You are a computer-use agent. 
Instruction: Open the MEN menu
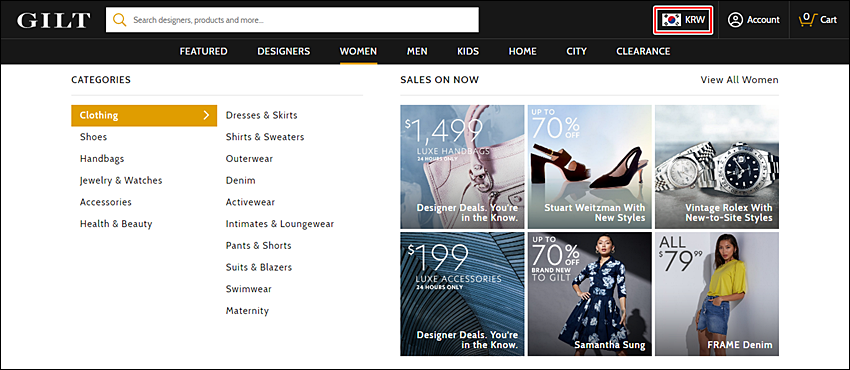coord(417,51)
